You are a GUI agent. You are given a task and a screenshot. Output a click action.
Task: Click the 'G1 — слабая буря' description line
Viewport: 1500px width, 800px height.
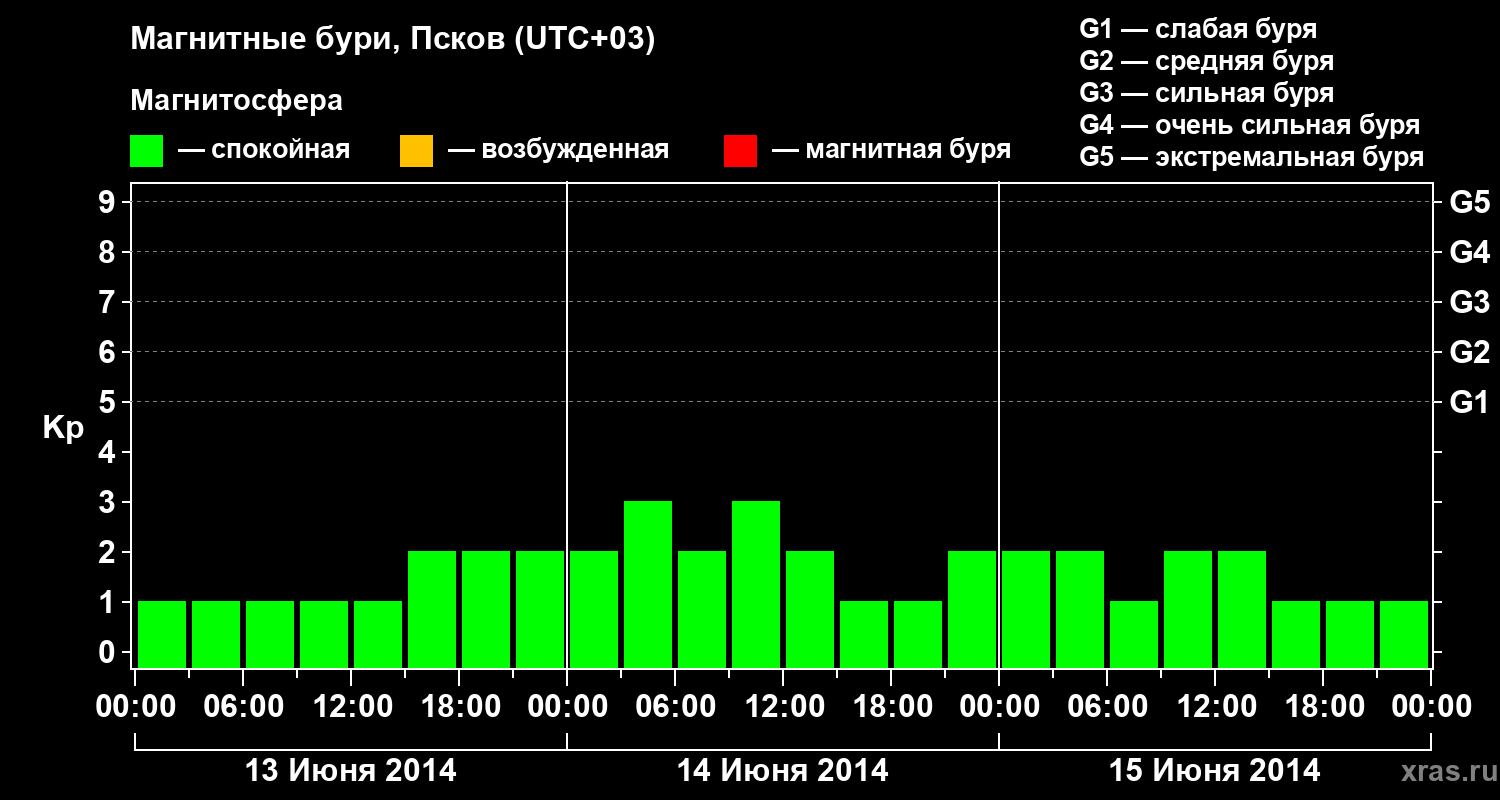click(1198, 29)
